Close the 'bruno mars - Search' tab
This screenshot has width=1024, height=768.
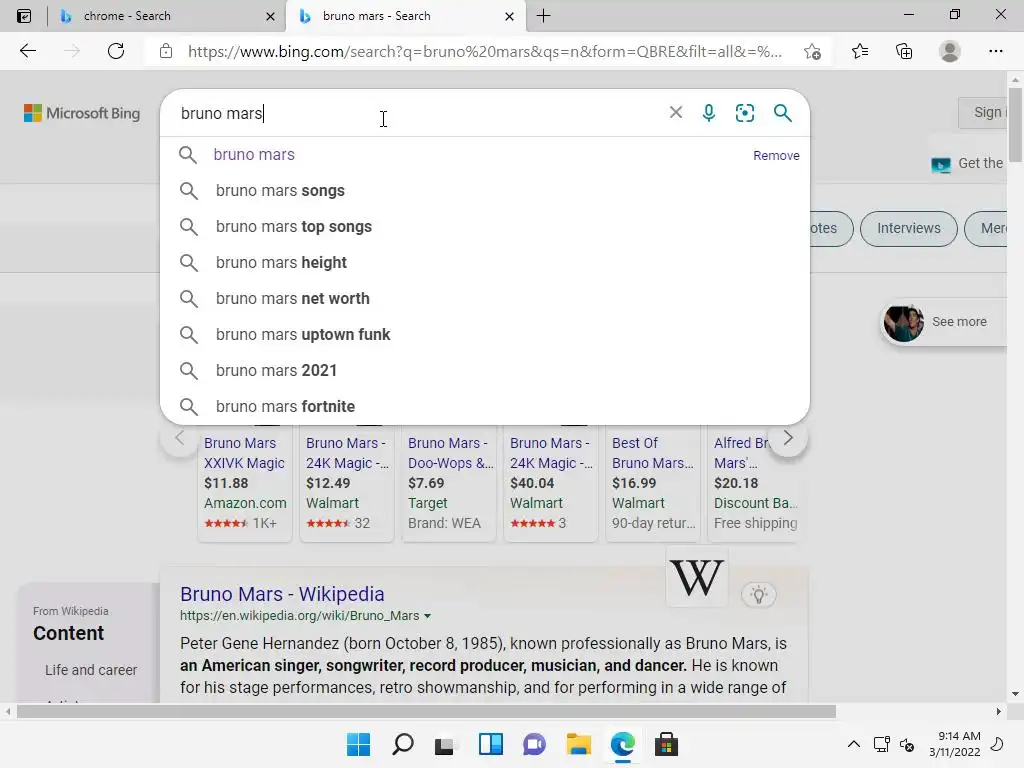click(x=509, y=16)
